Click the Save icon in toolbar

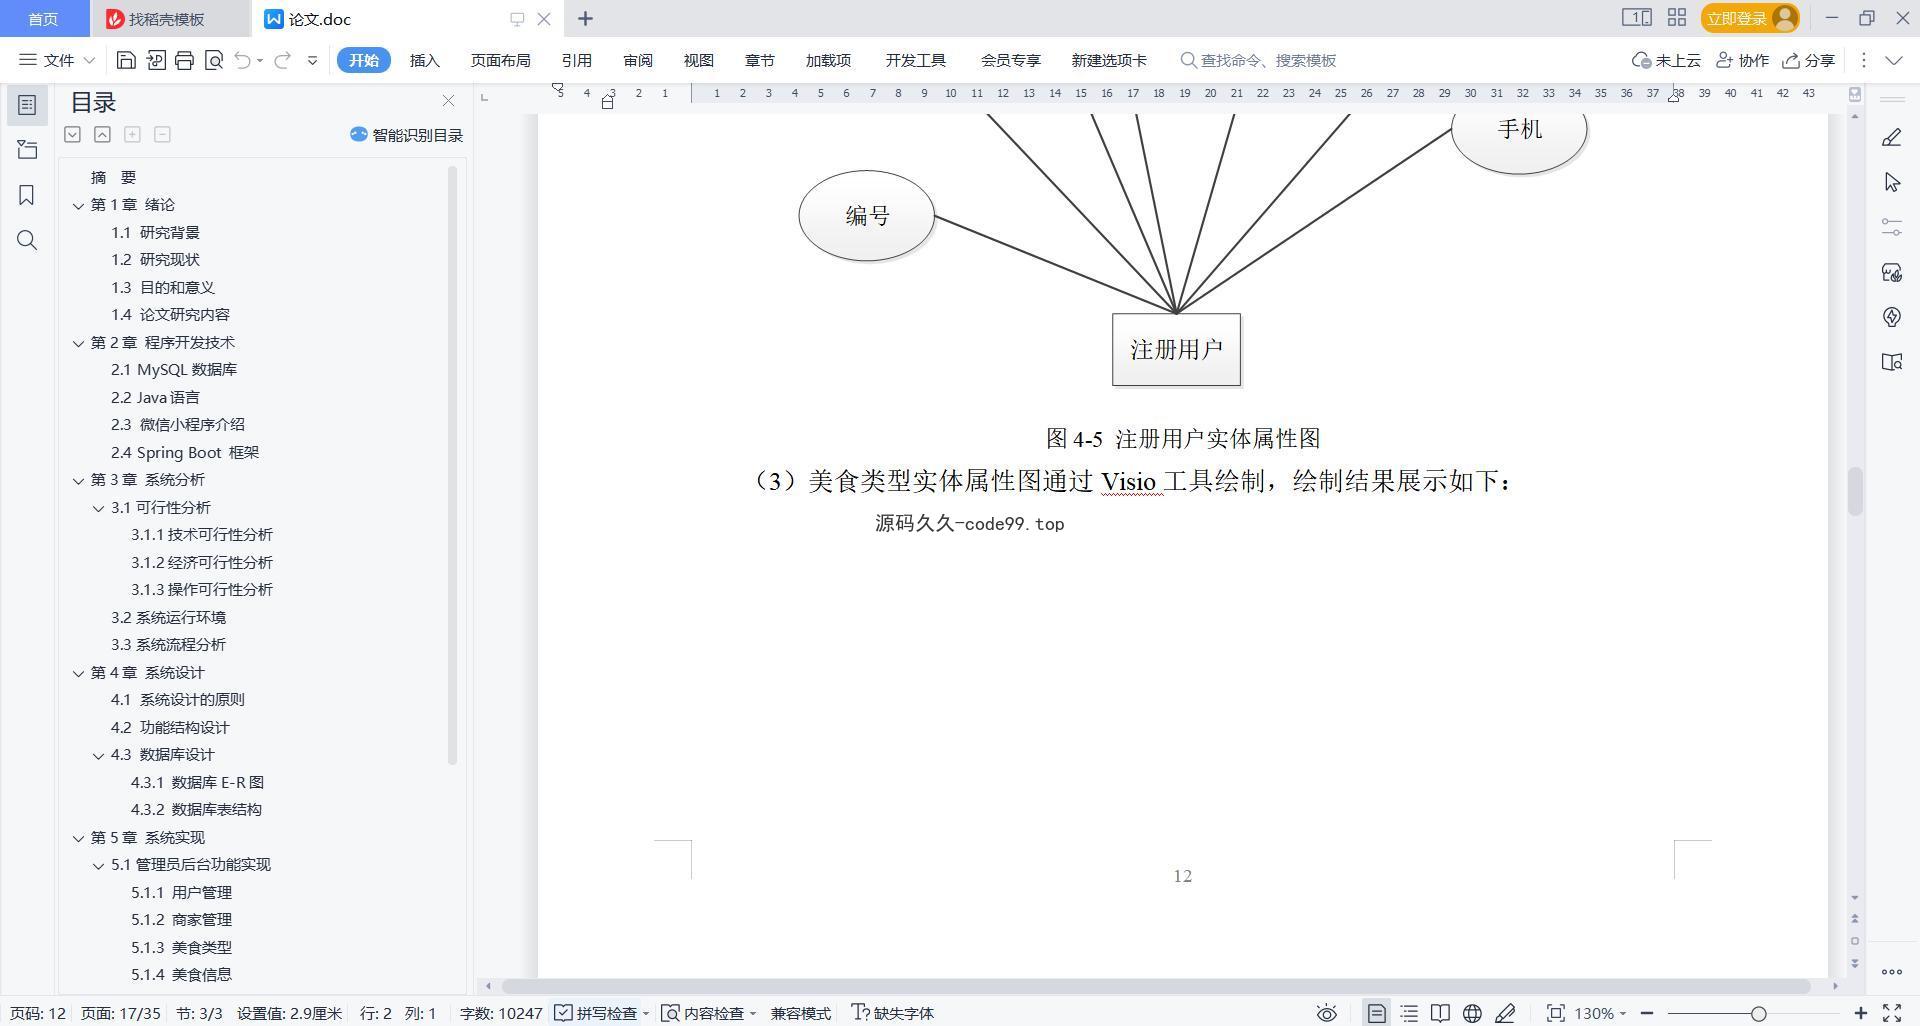point(126,60)
